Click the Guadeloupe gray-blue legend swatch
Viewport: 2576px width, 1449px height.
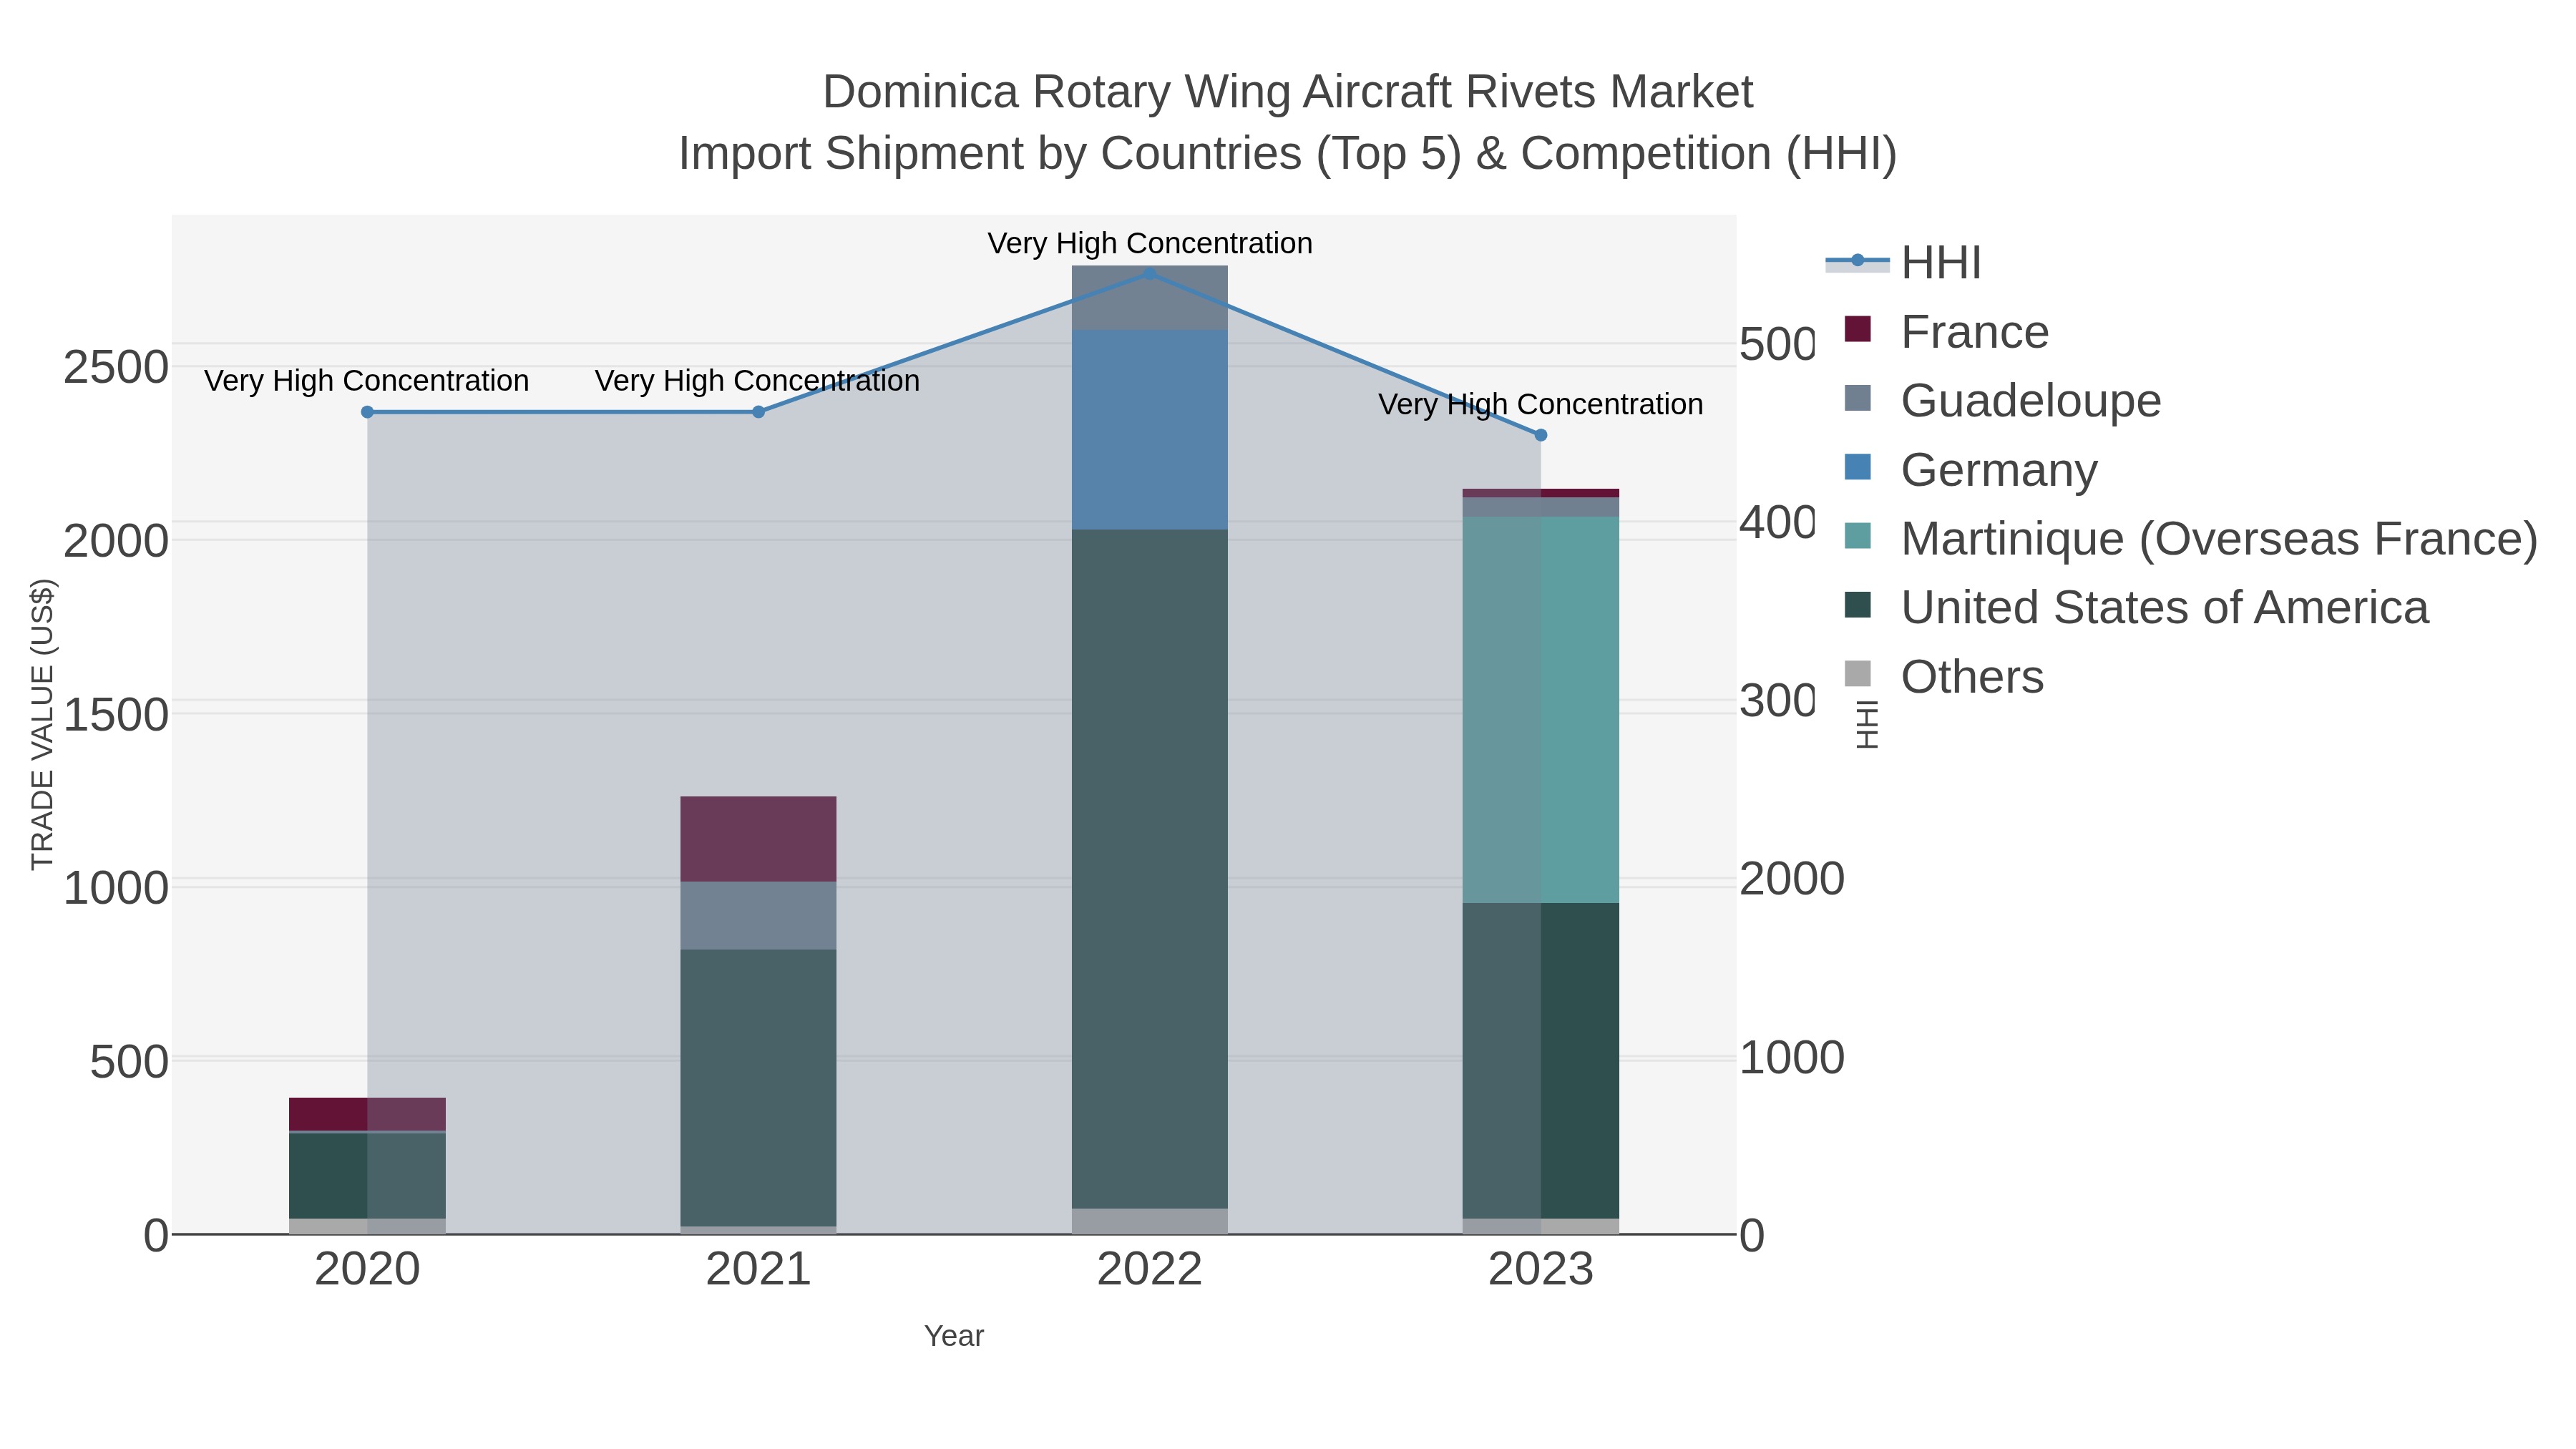(1857, 398)
